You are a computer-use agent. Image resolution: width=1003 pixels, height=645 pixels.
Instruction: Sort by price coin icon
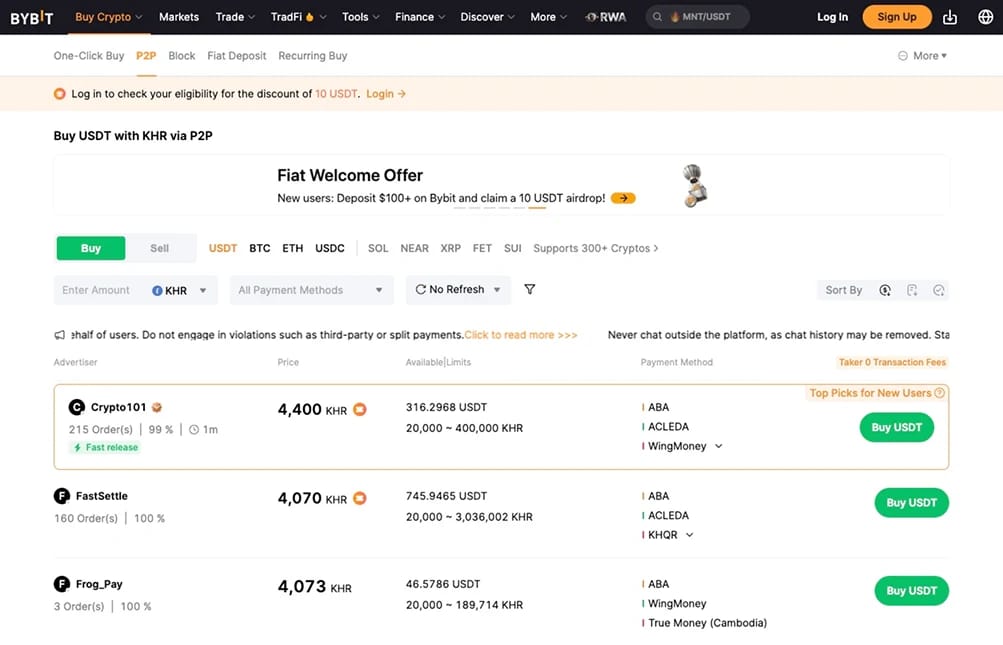885,290
